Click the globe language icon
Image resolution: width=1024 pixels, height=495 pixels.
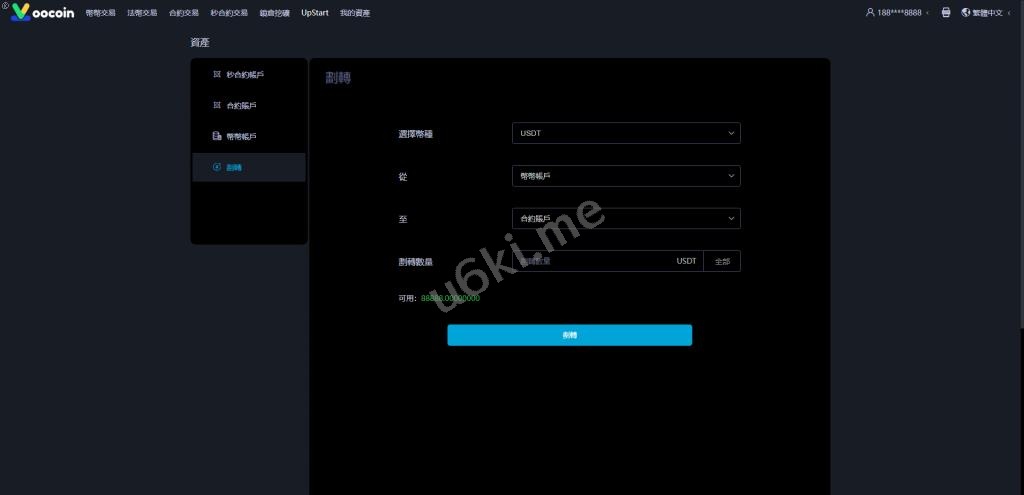[965, 13]
